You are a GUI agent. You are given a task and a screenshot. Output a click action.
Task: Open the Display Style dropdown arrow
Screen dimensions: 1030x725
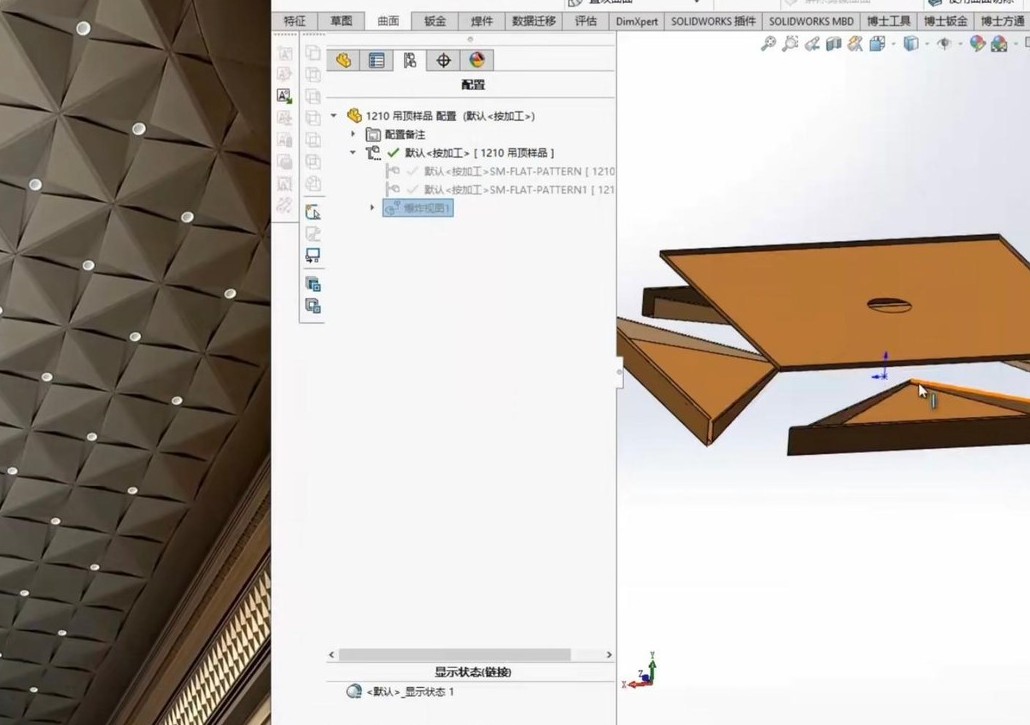[927, 44]
